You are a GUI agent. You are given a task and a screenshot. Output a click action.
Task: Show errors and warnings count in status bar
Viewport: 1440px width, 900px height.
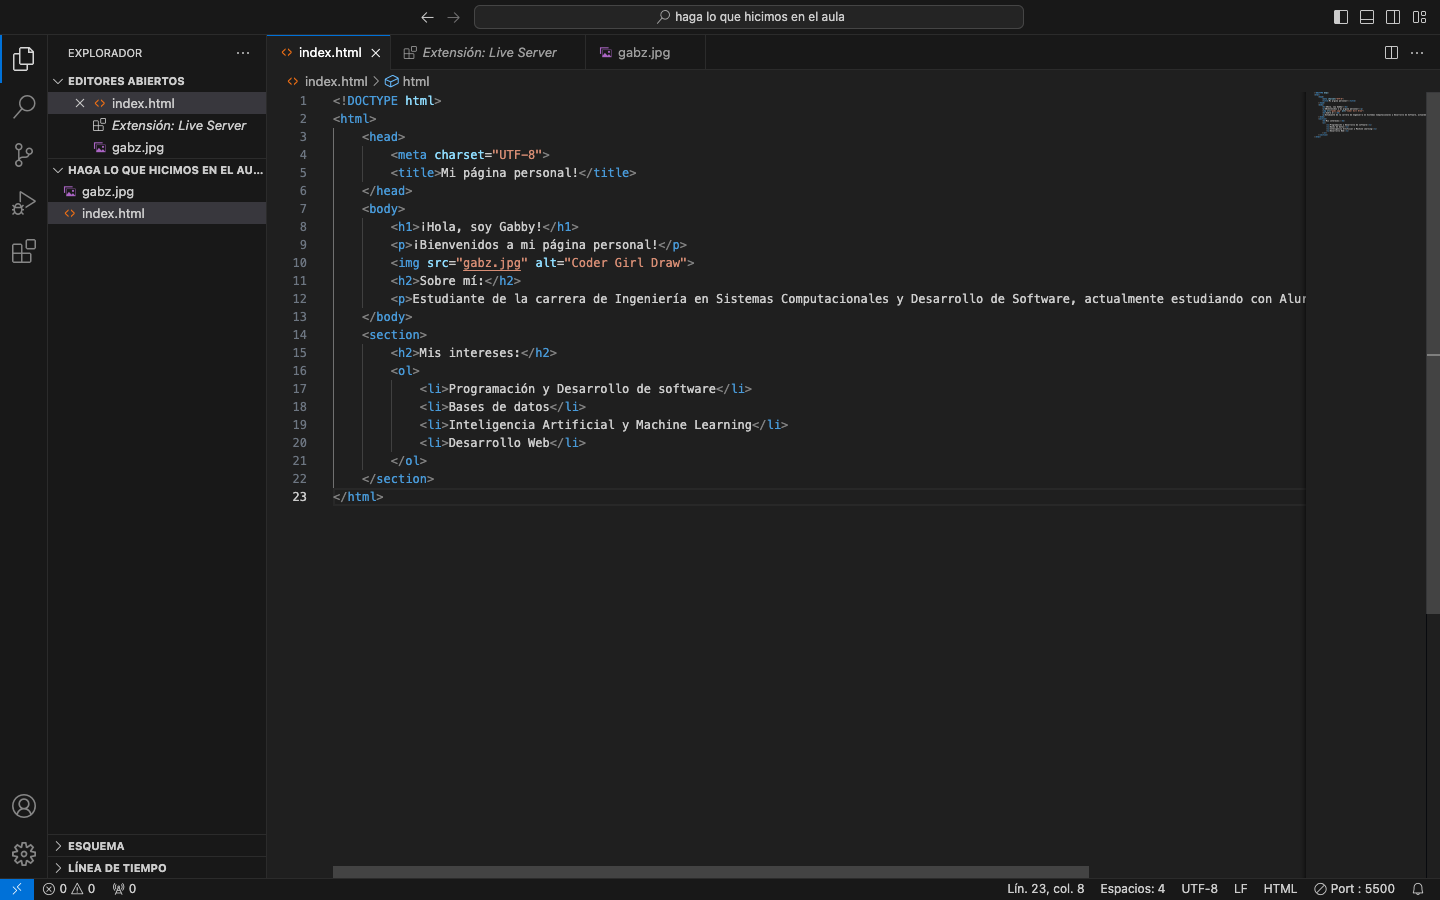[x=69, y=889]
